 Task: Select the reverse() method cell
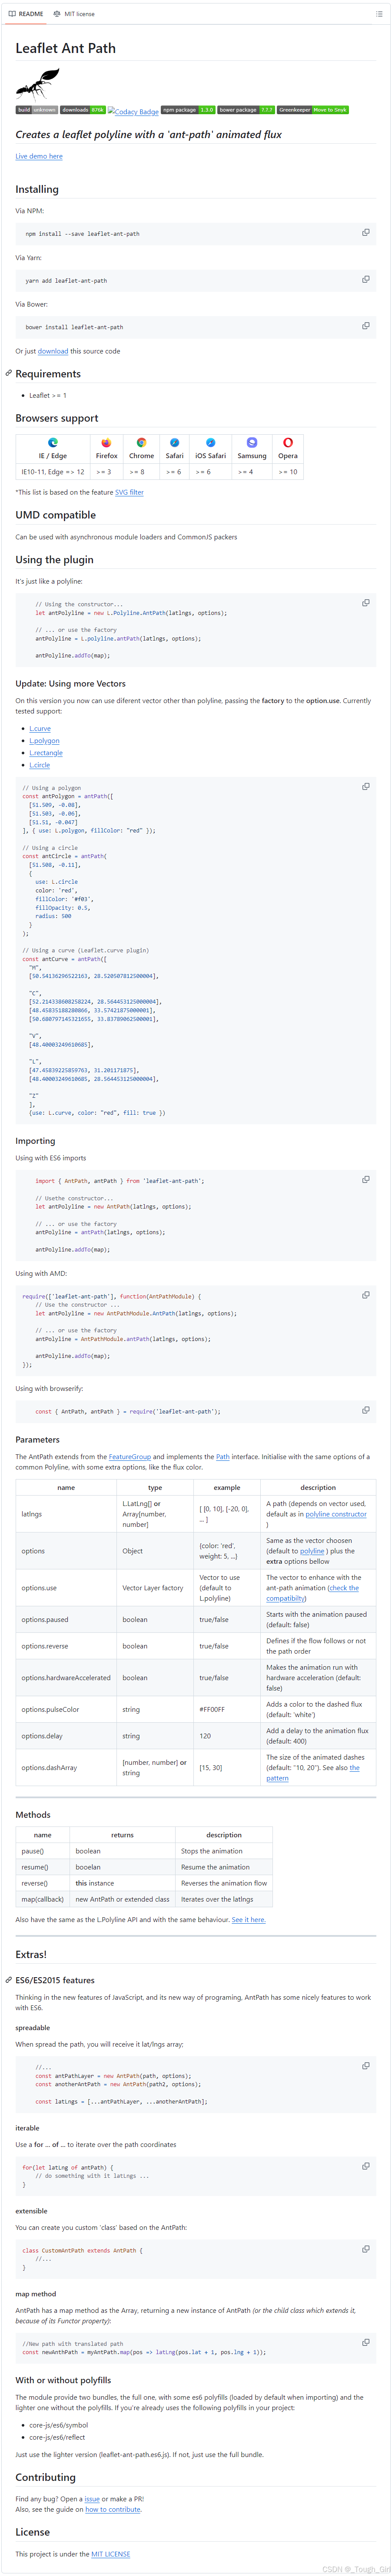click(42, 1882)
